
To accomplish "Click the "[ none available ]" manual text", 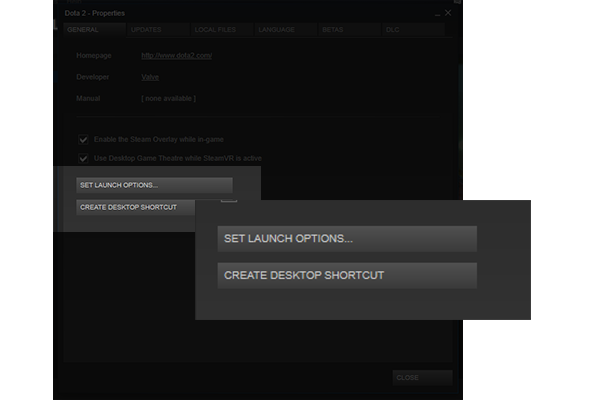I will (x=168, y=98).
